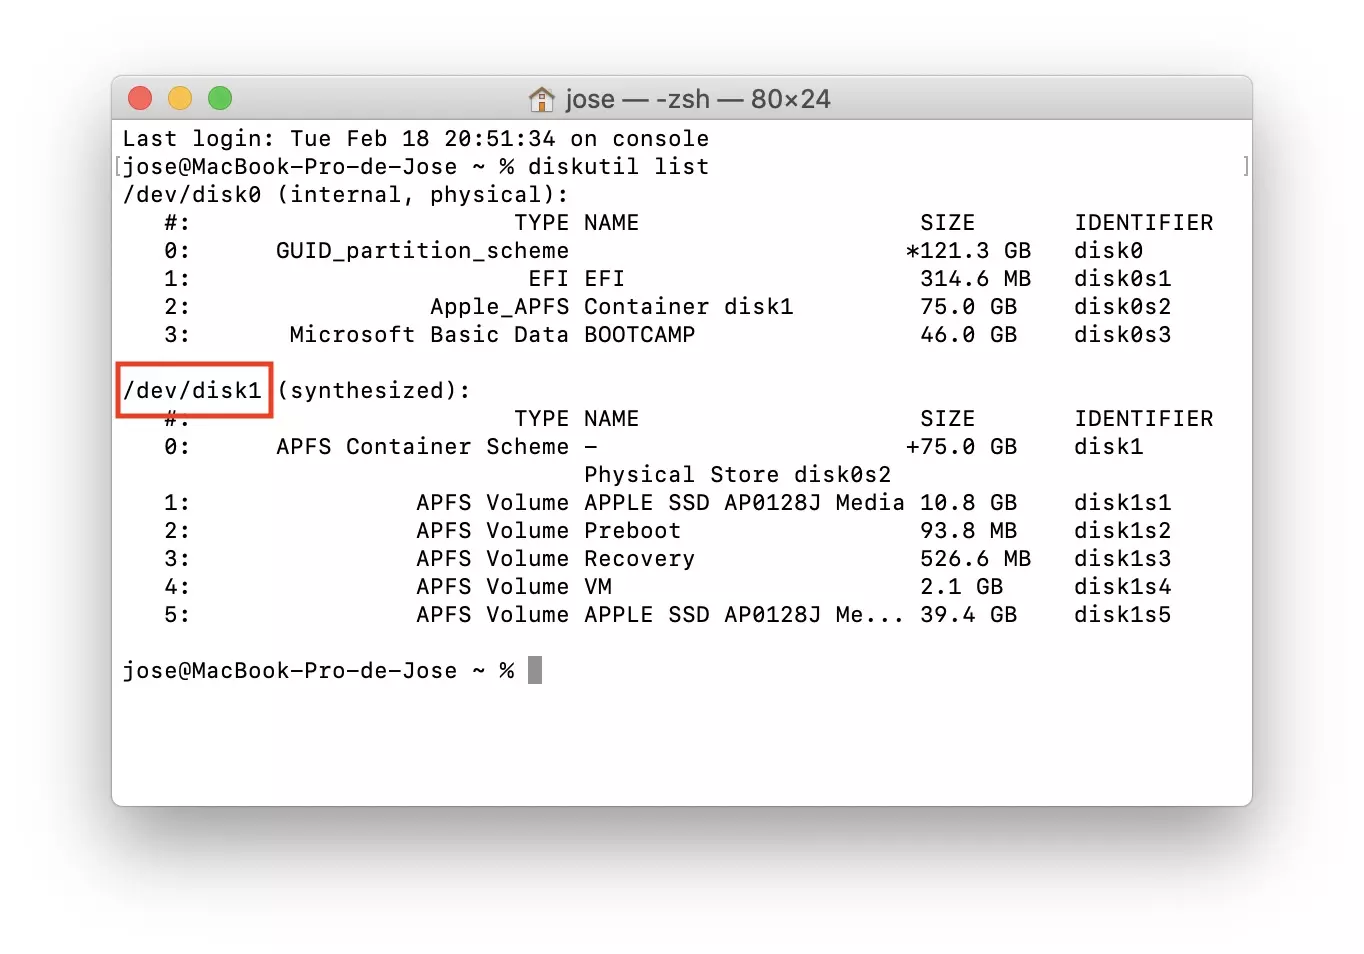The image size is (1364, 954).
Task: Click the VM volume name
Action: (x=598, y=586)
